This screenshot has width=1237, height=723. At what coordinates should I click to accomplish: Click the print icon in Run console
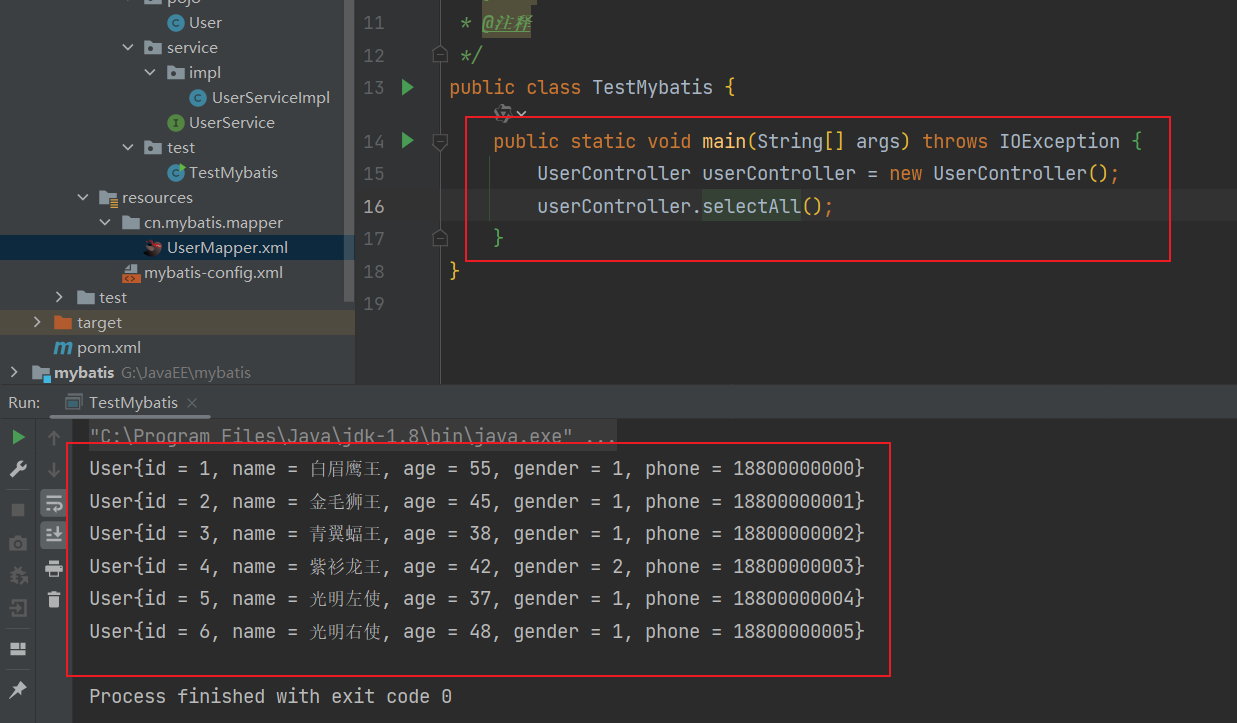54,569
